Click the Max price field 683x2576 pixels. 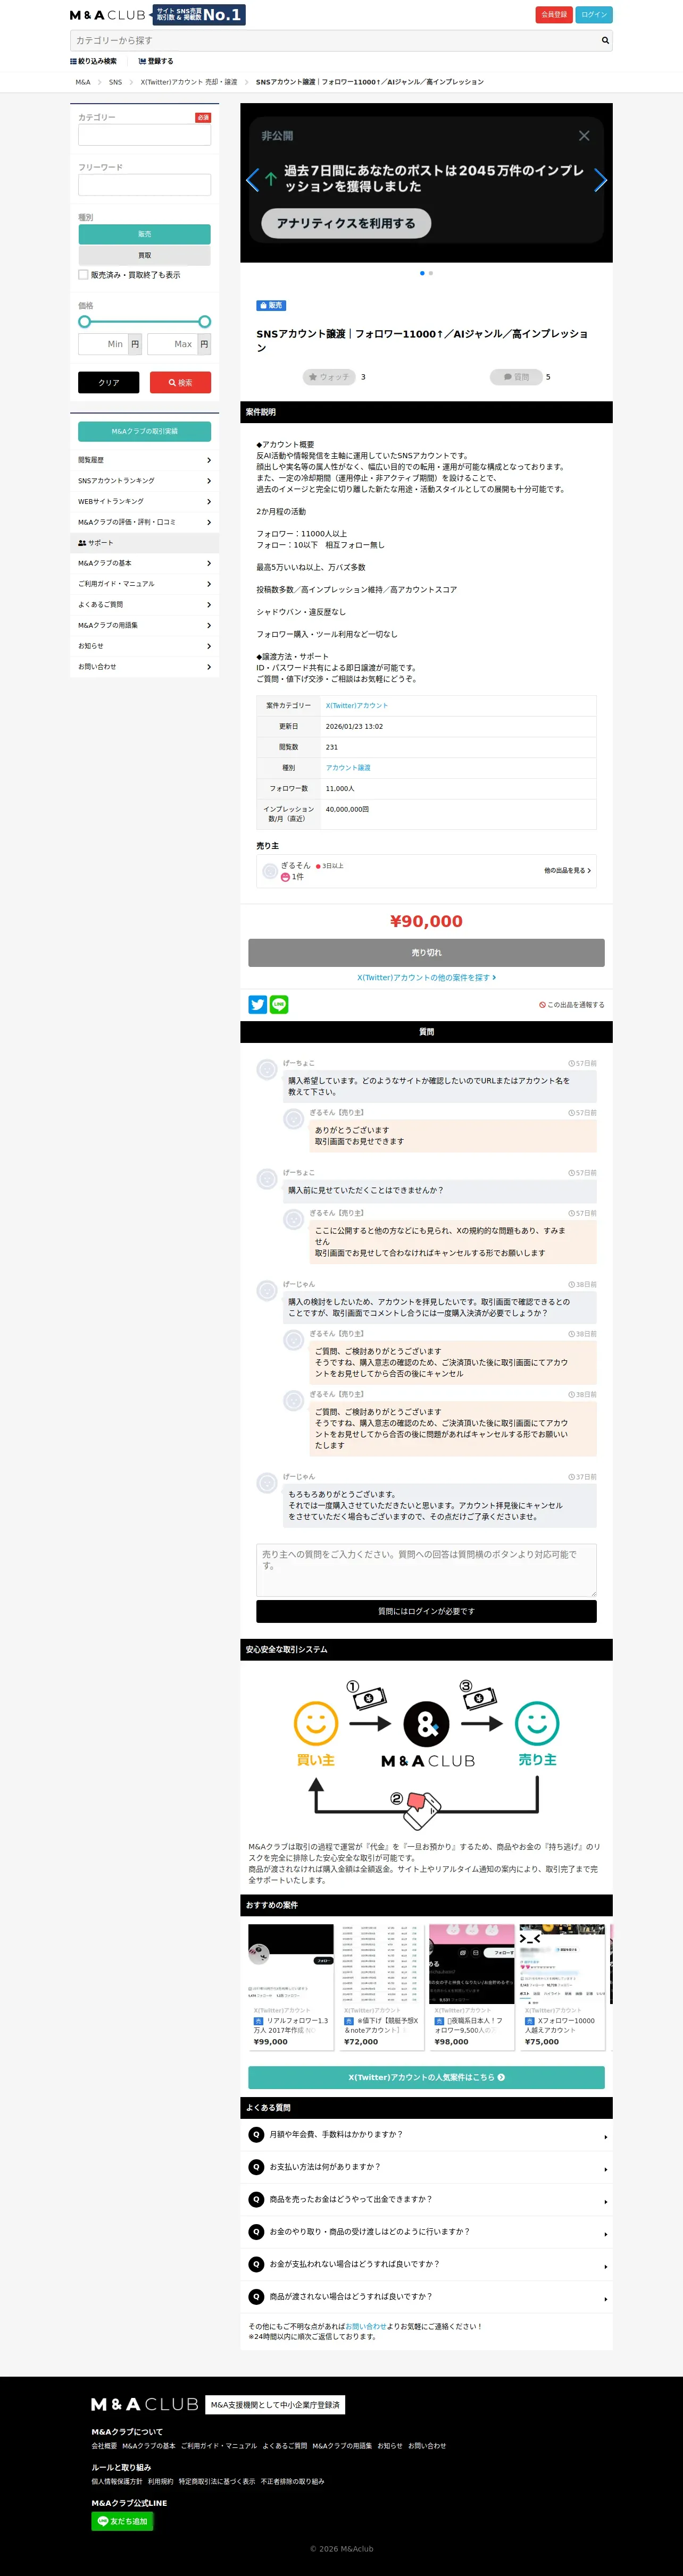pyautogui.click(x=172, y=344)
